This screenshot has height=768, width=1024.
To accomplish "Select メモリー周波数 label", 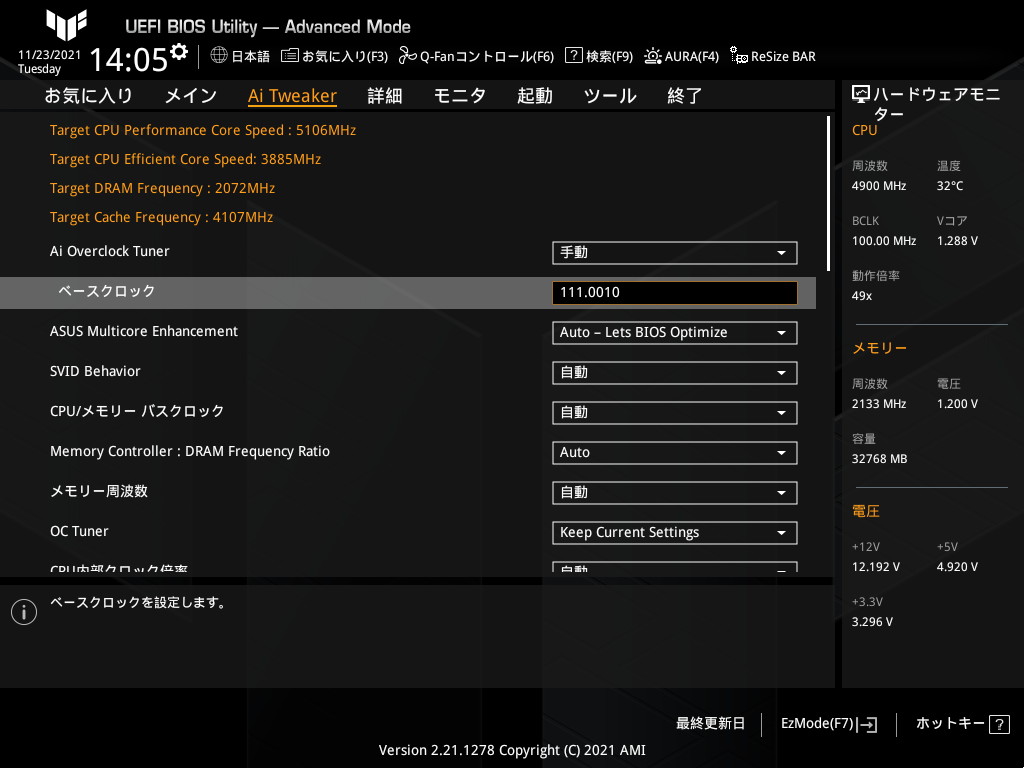I will pyautogui.click(x=99, y=491).
